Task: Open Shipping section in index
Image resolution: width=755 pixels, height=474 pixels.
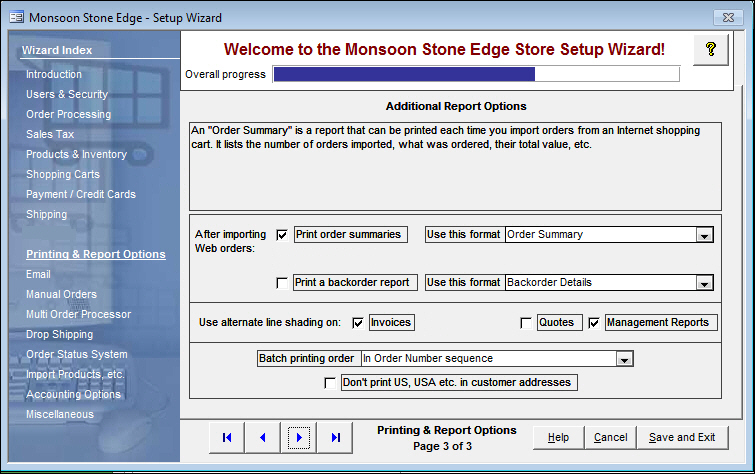Action: tap(47, 214)
